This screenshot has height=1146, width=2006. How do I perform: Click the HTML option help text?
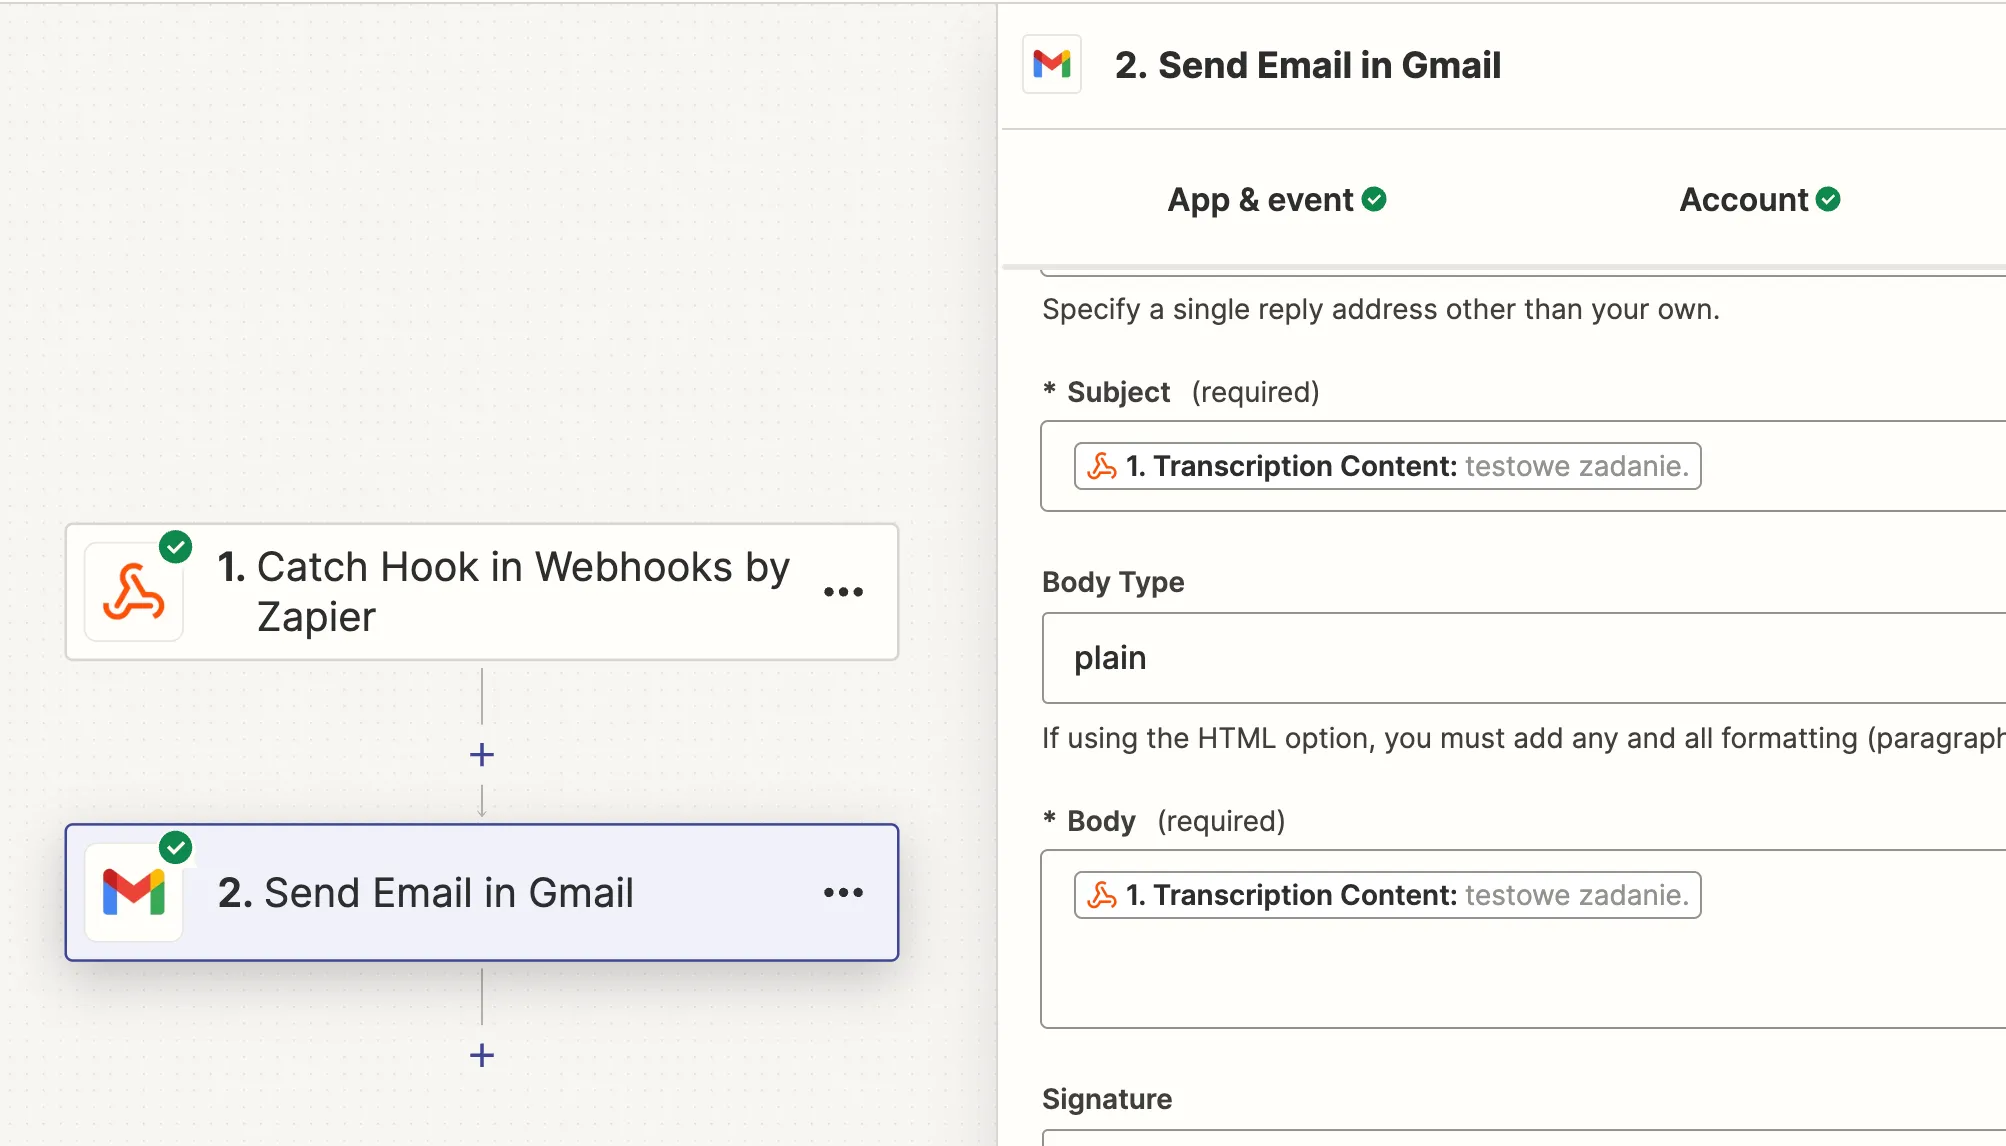click(x=1524, y=738)
